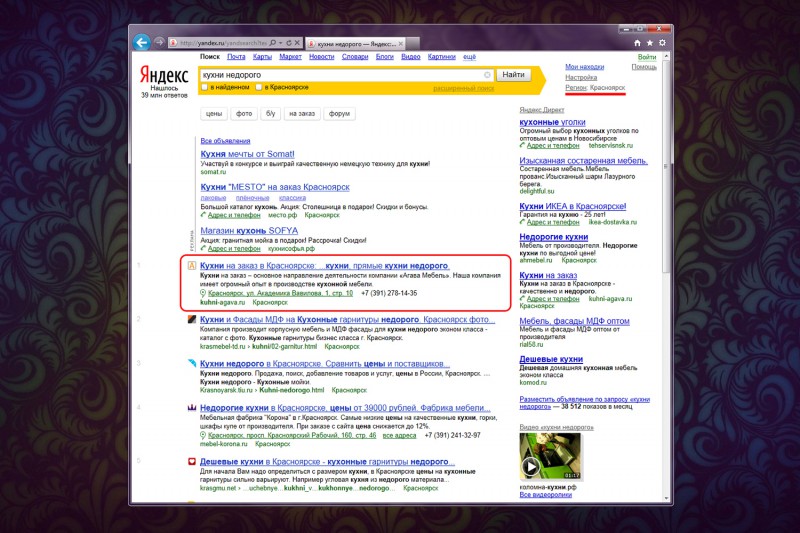Click favicon of the krasmebel-td.ru result

[192, 319]
